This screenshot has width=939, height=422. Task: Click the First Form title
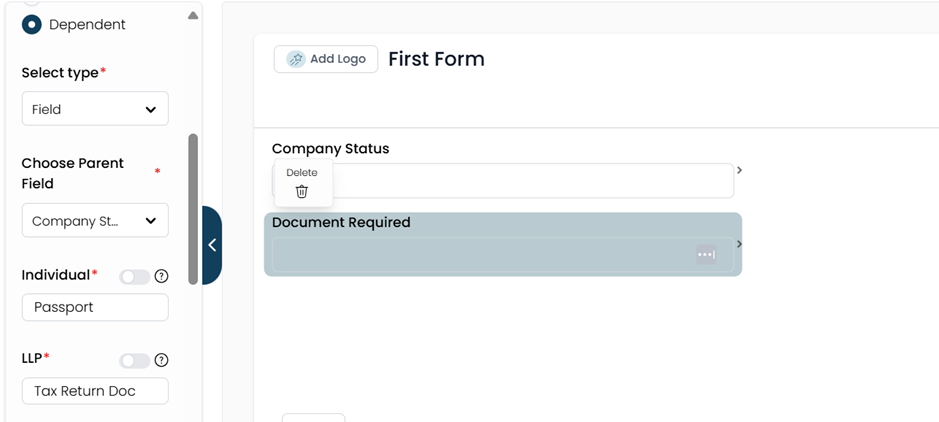point(437,59)
